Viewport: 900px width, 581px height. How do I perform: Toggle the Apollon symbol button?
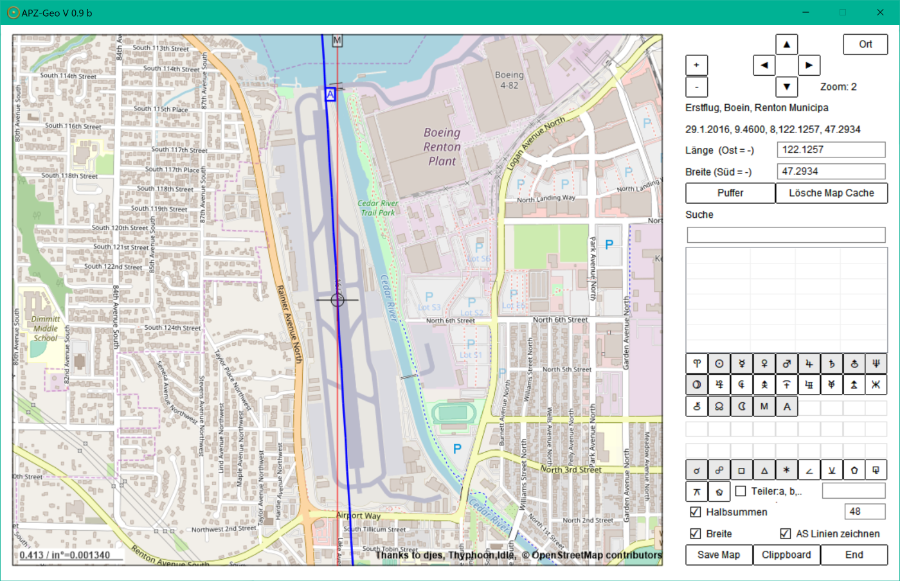(809, 385)
